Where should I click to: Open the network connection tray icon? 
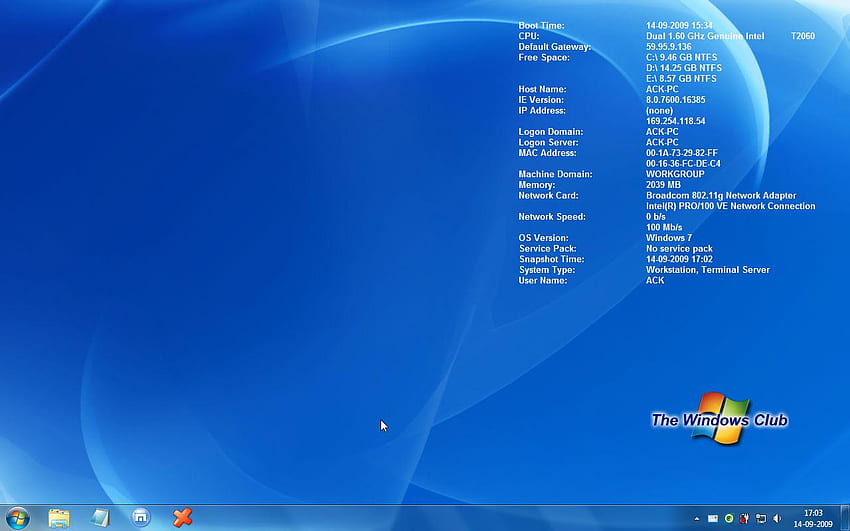[761, 519]
